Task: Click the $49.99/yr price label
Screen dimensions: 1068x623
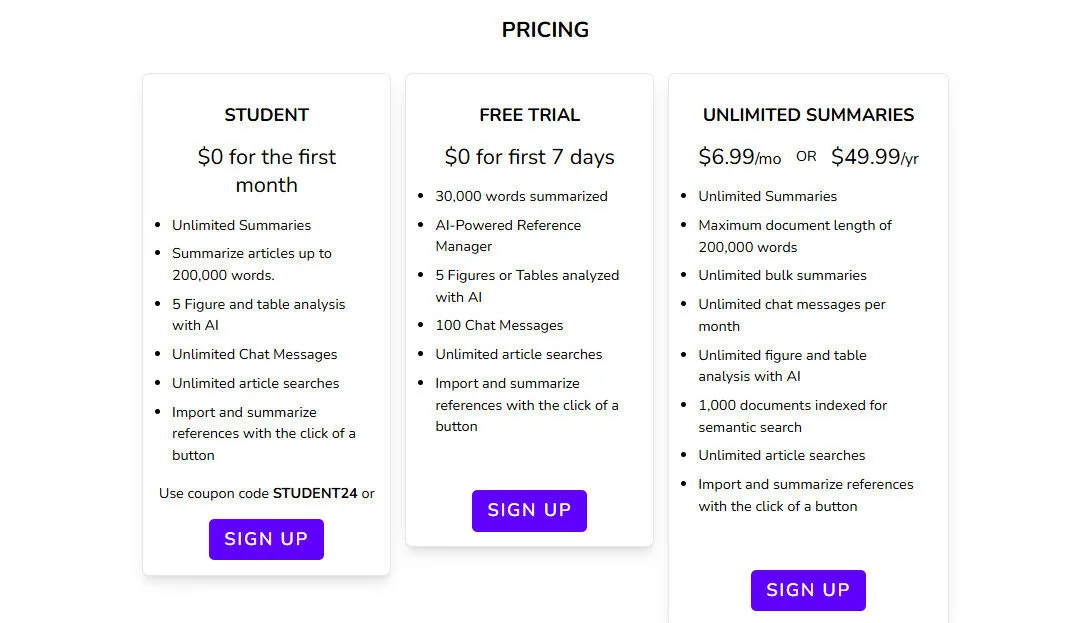Action: [874, 156]
